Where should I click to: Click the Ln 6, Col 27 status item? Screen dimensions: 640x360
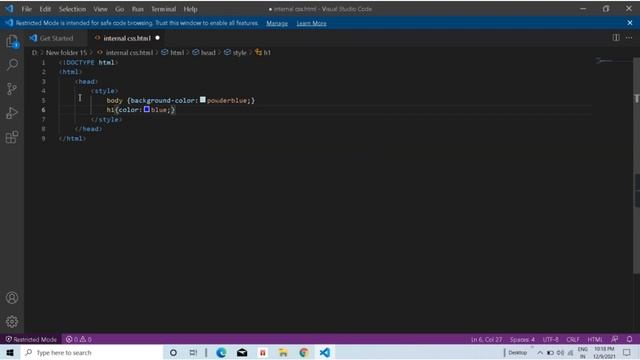[487, 339]
